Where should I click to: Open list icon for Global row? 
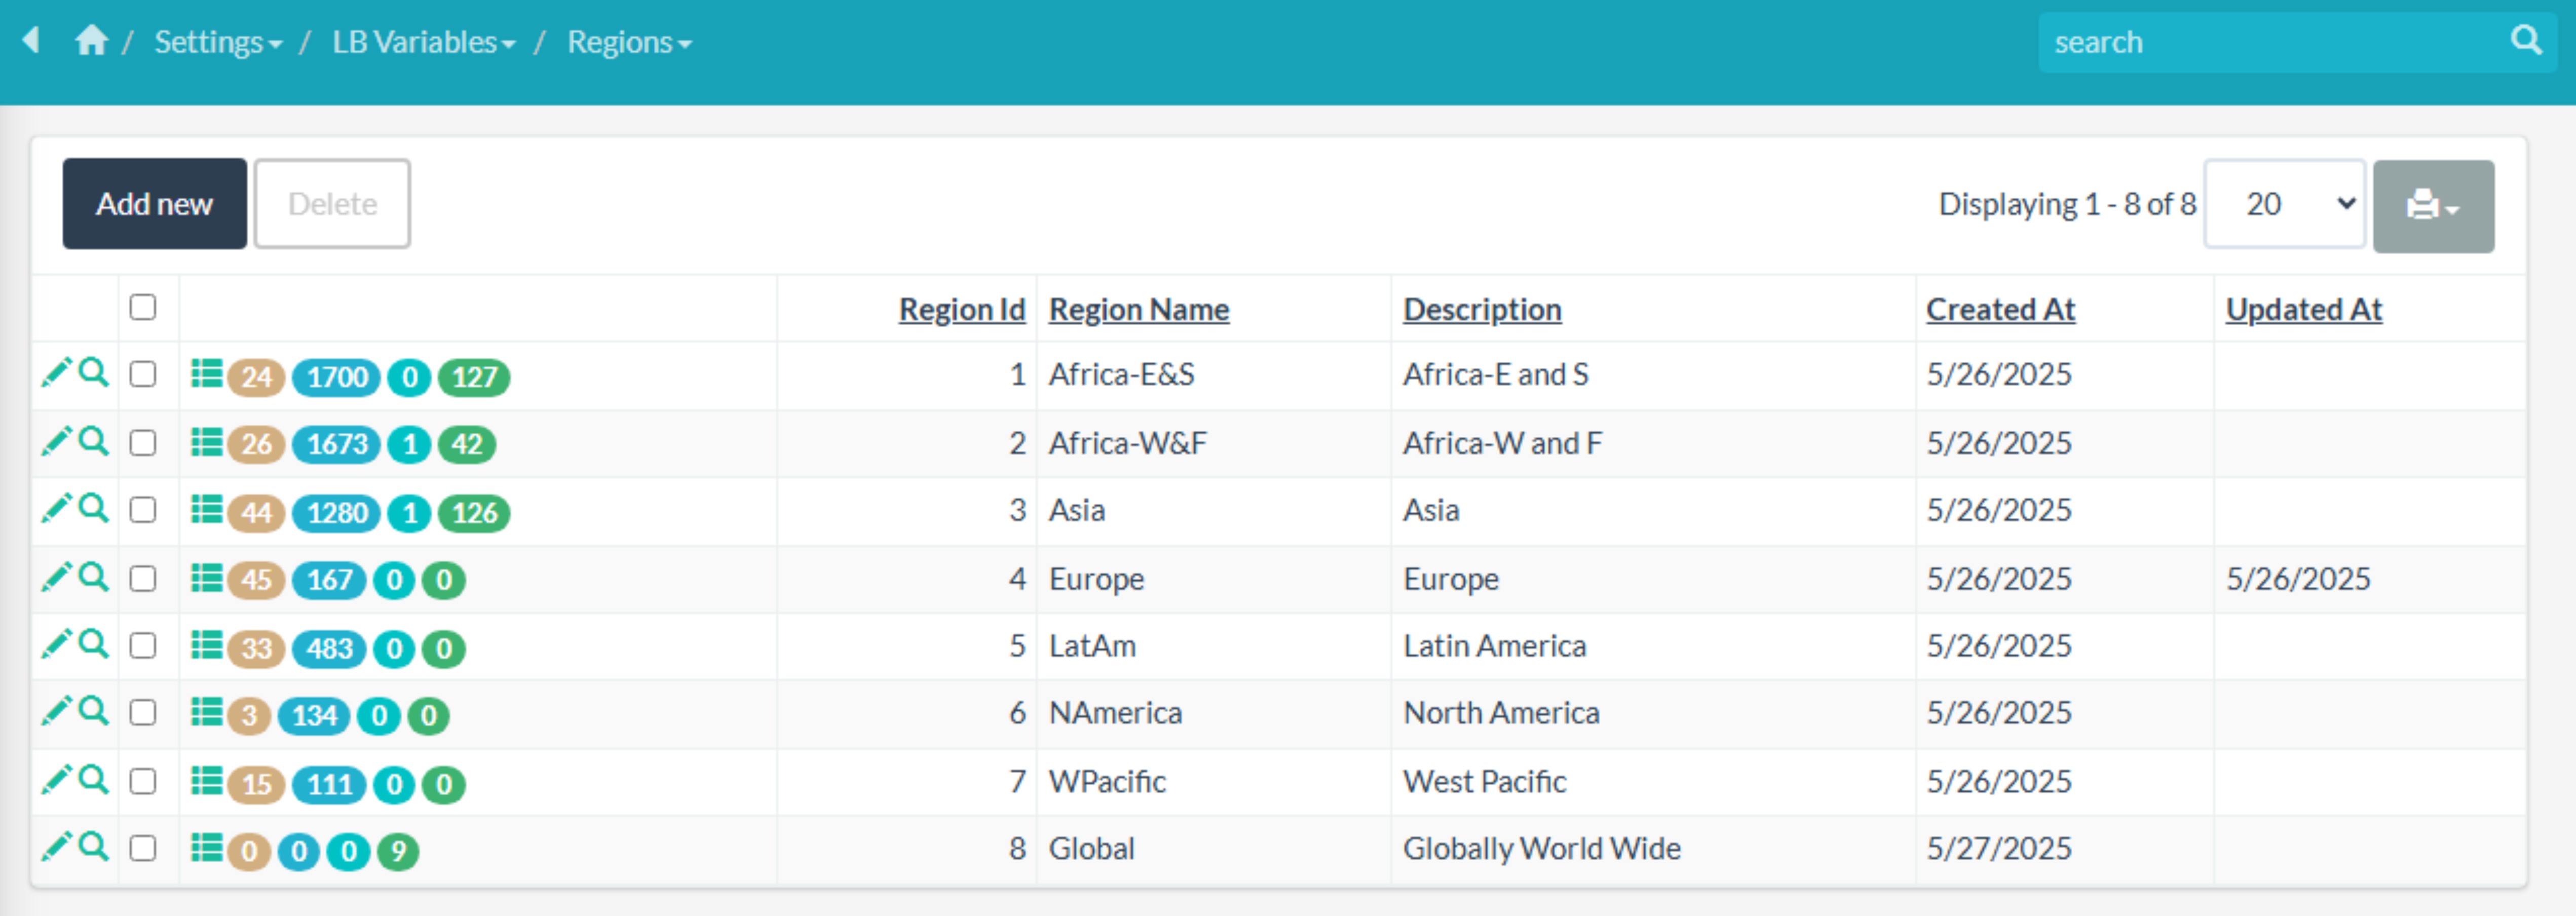pos(207,848)
